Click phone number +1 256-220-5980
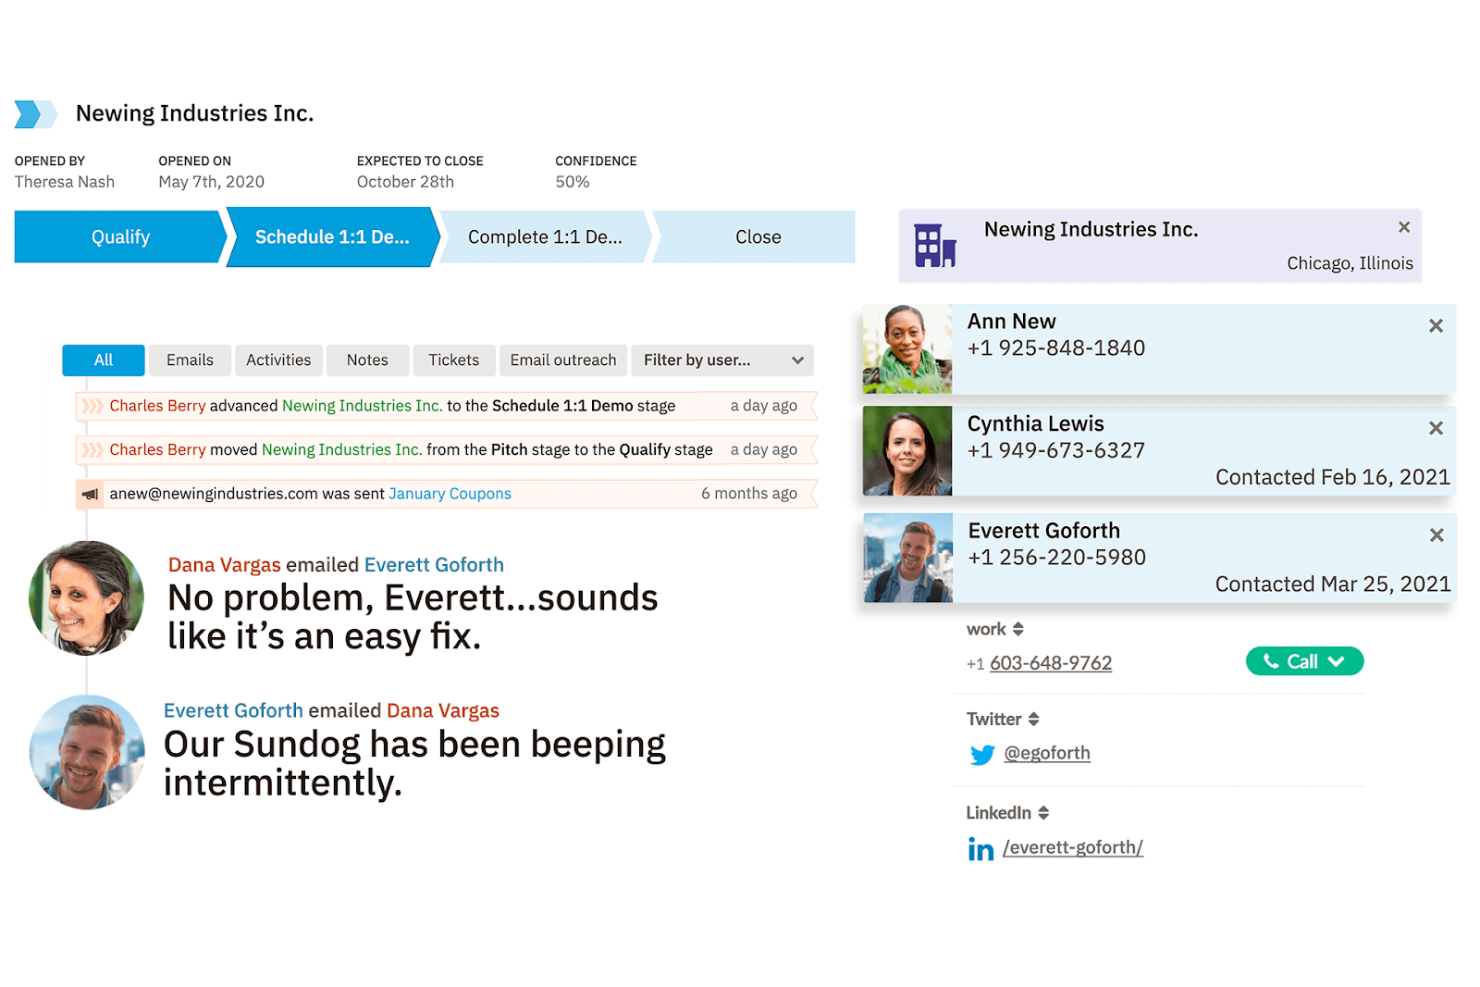Image resolution: width=1480 pixels, height=987 pixels. coord(1057,558)
